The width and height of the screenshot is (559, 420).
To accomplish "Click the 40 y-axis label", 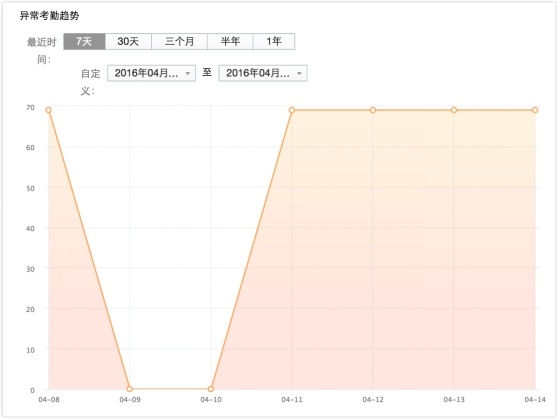I will (x=30, y=229).
